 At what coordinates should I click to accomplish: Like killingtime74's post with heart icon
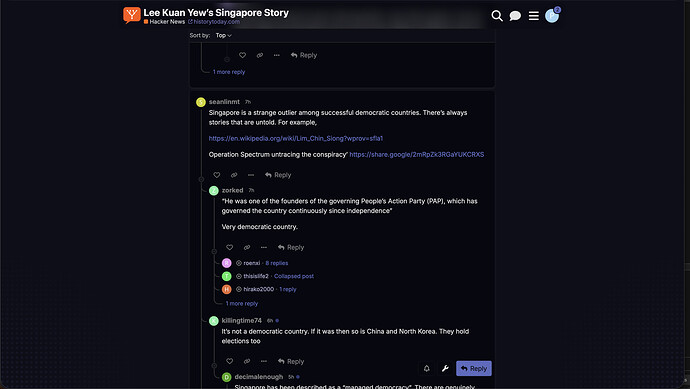229,361
